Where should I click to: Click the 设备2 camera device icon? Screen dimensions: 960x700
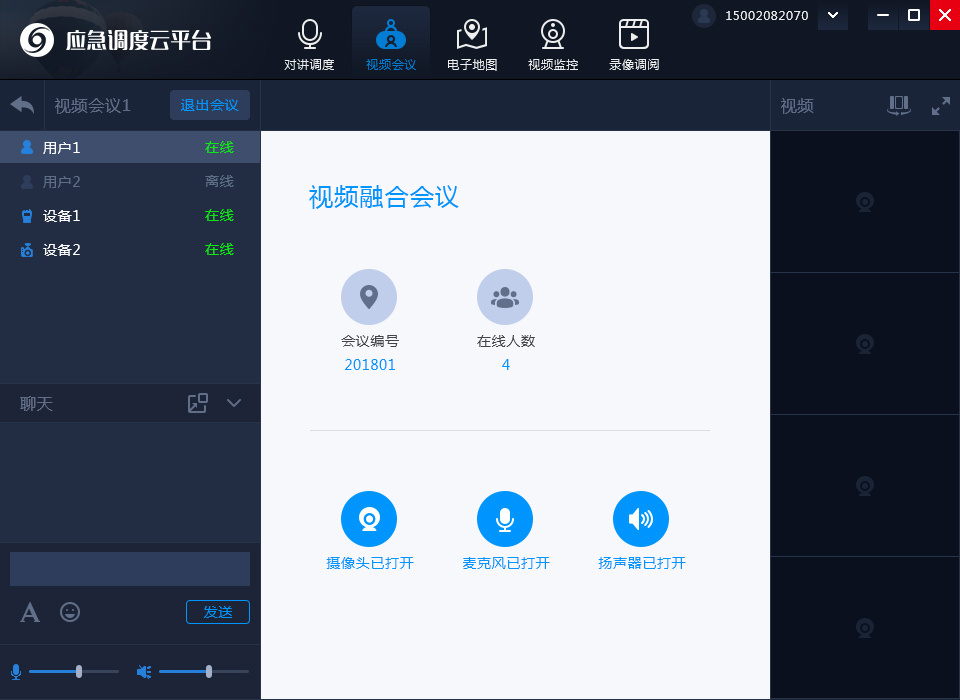27,250
